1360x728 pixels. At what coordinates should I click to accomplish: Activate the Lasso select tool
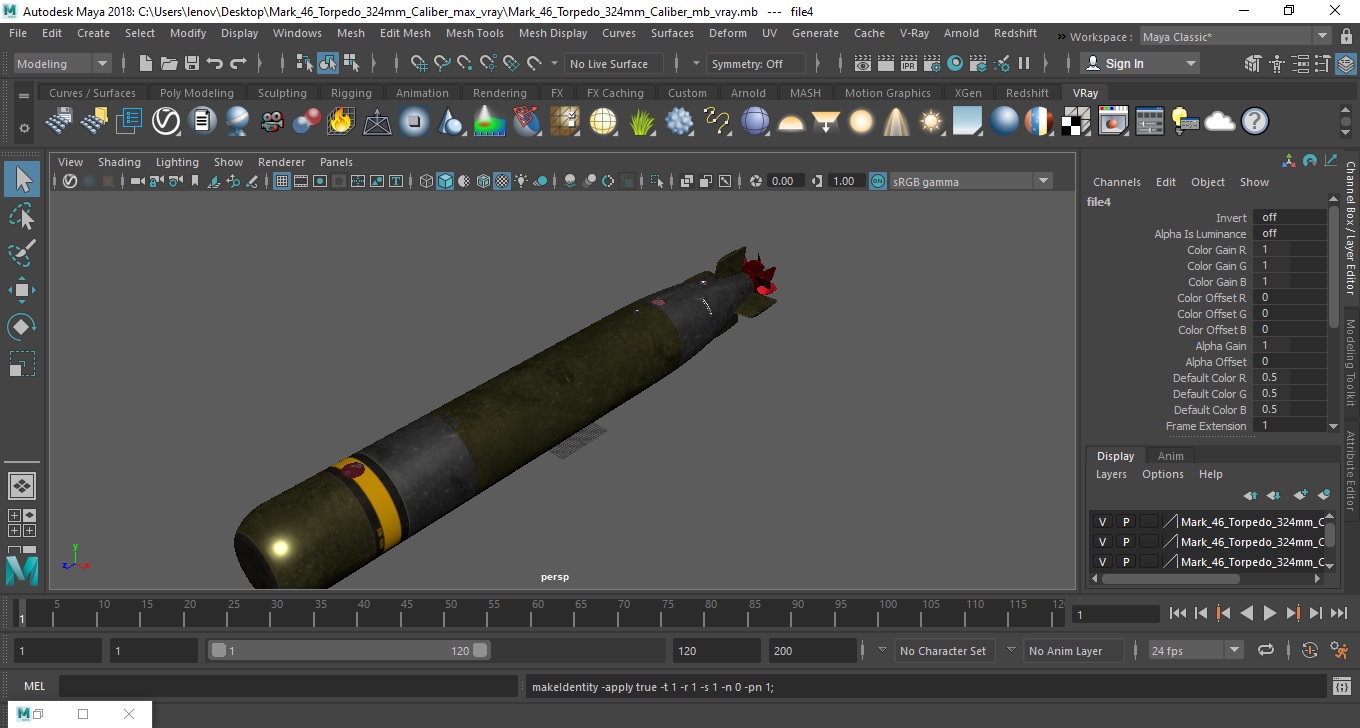click(x=22, y=216)
